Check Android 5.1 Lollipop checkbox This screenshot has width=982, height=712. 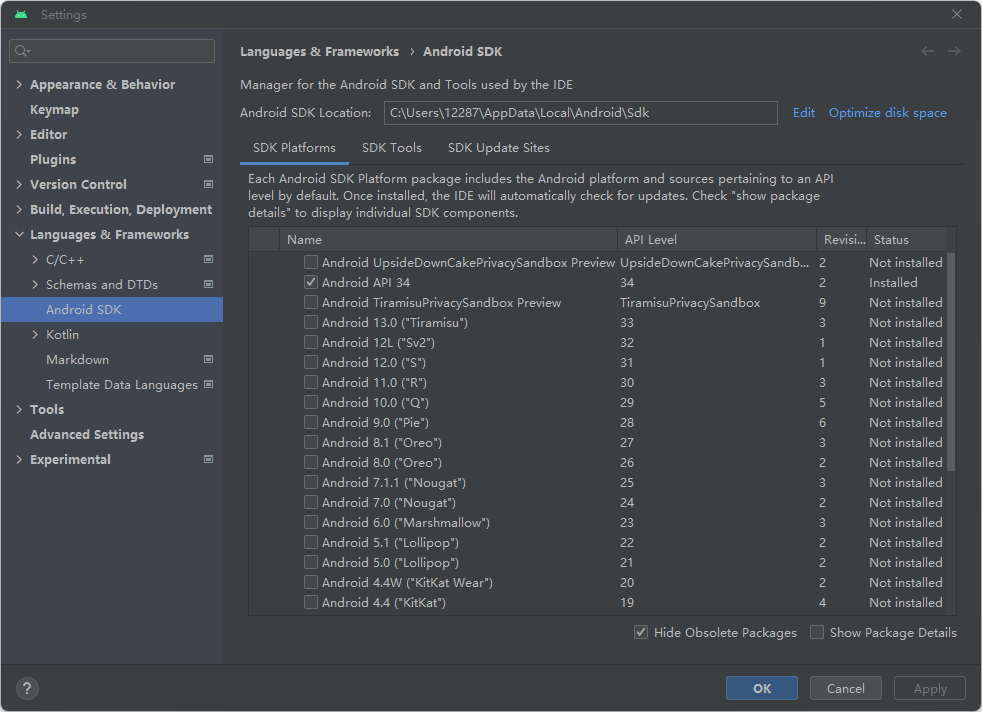click(x=311, y=542)
